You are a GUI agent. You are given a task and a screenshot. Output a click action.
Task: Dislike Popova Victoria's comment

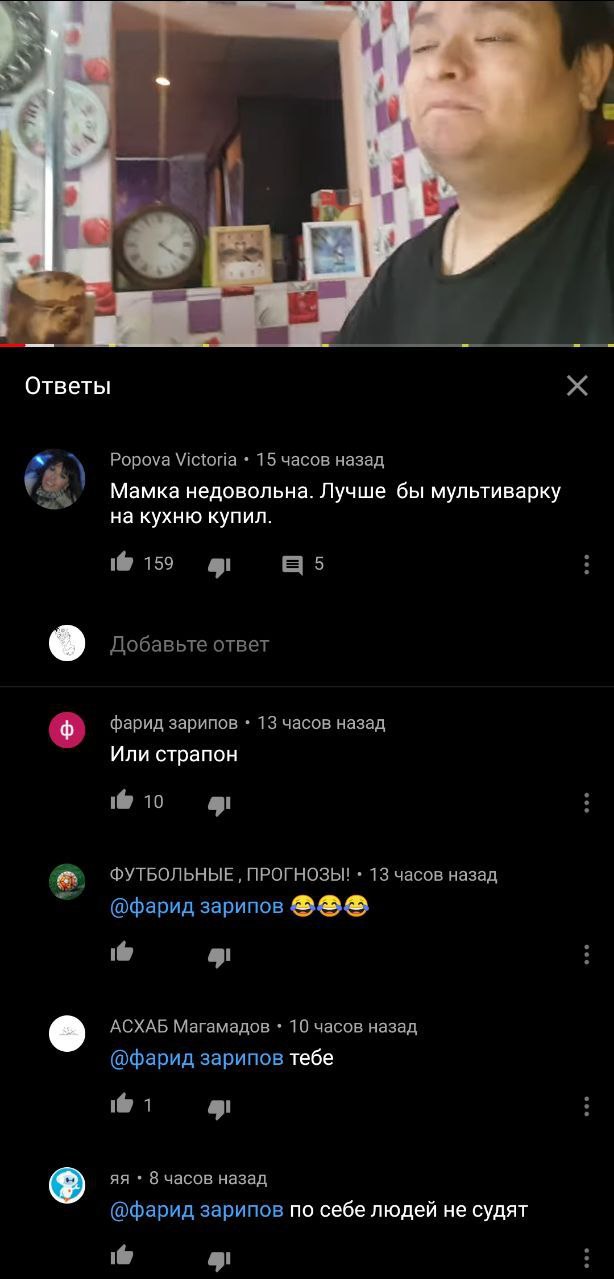pos(219,566)
